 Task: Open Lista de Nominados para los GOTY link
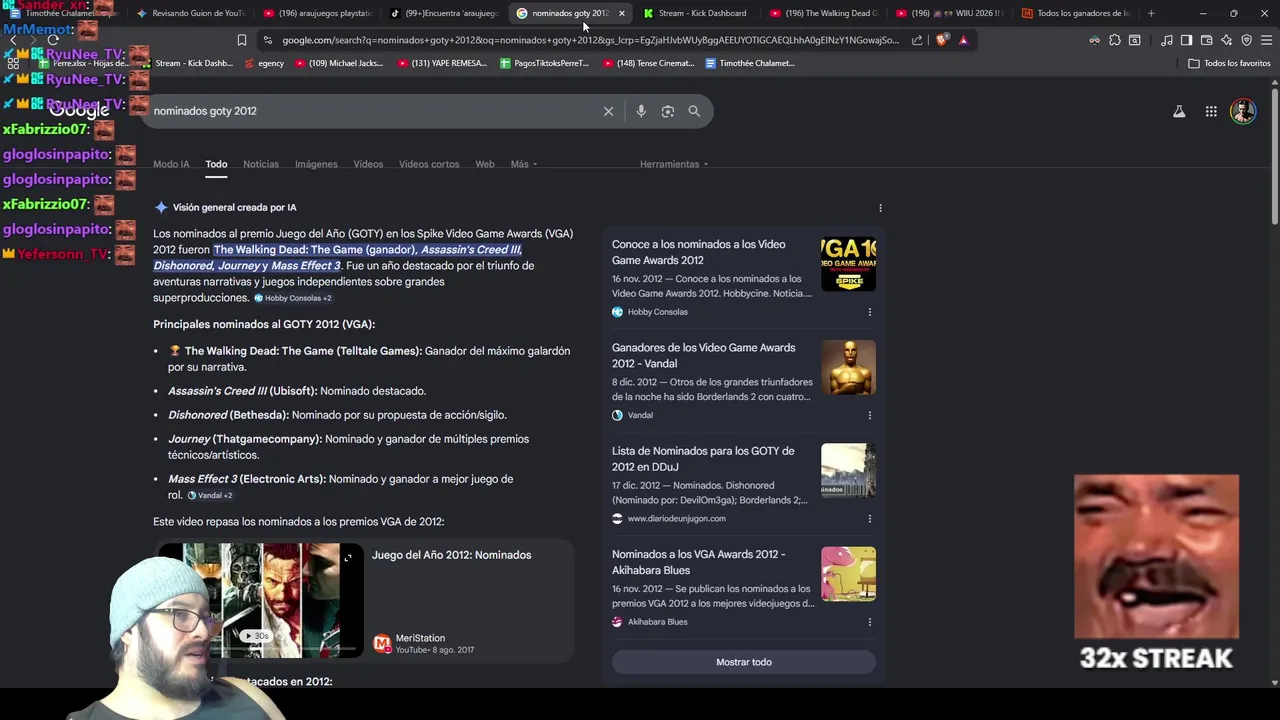tap(703, 459)
